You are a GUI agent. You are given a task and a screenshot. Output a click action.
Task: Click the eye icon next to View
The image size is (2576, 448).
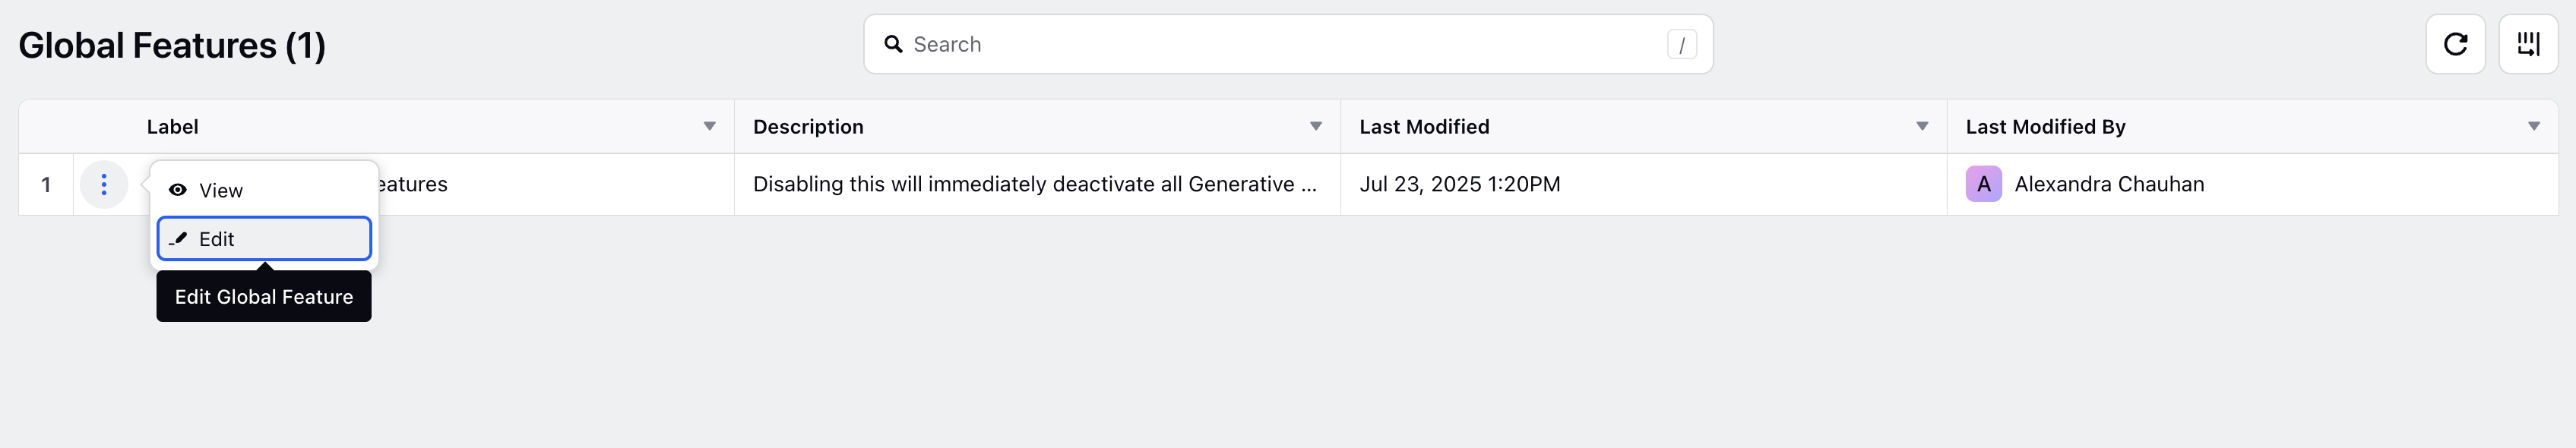(178, 190)
